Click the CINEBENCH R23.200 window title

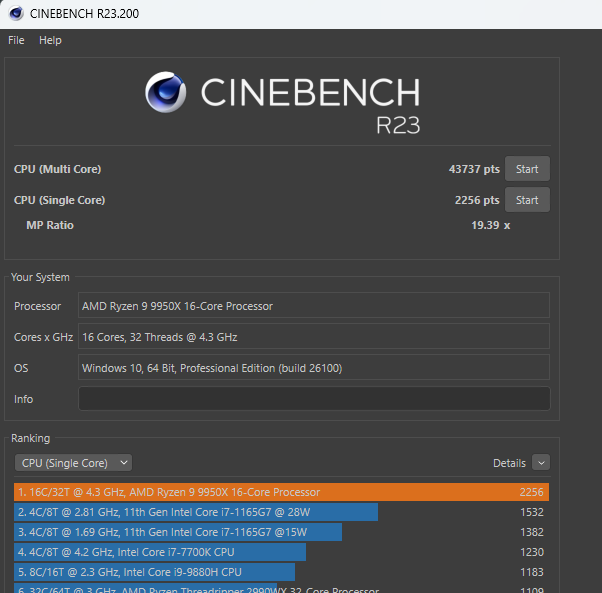[x=84, y=13]
